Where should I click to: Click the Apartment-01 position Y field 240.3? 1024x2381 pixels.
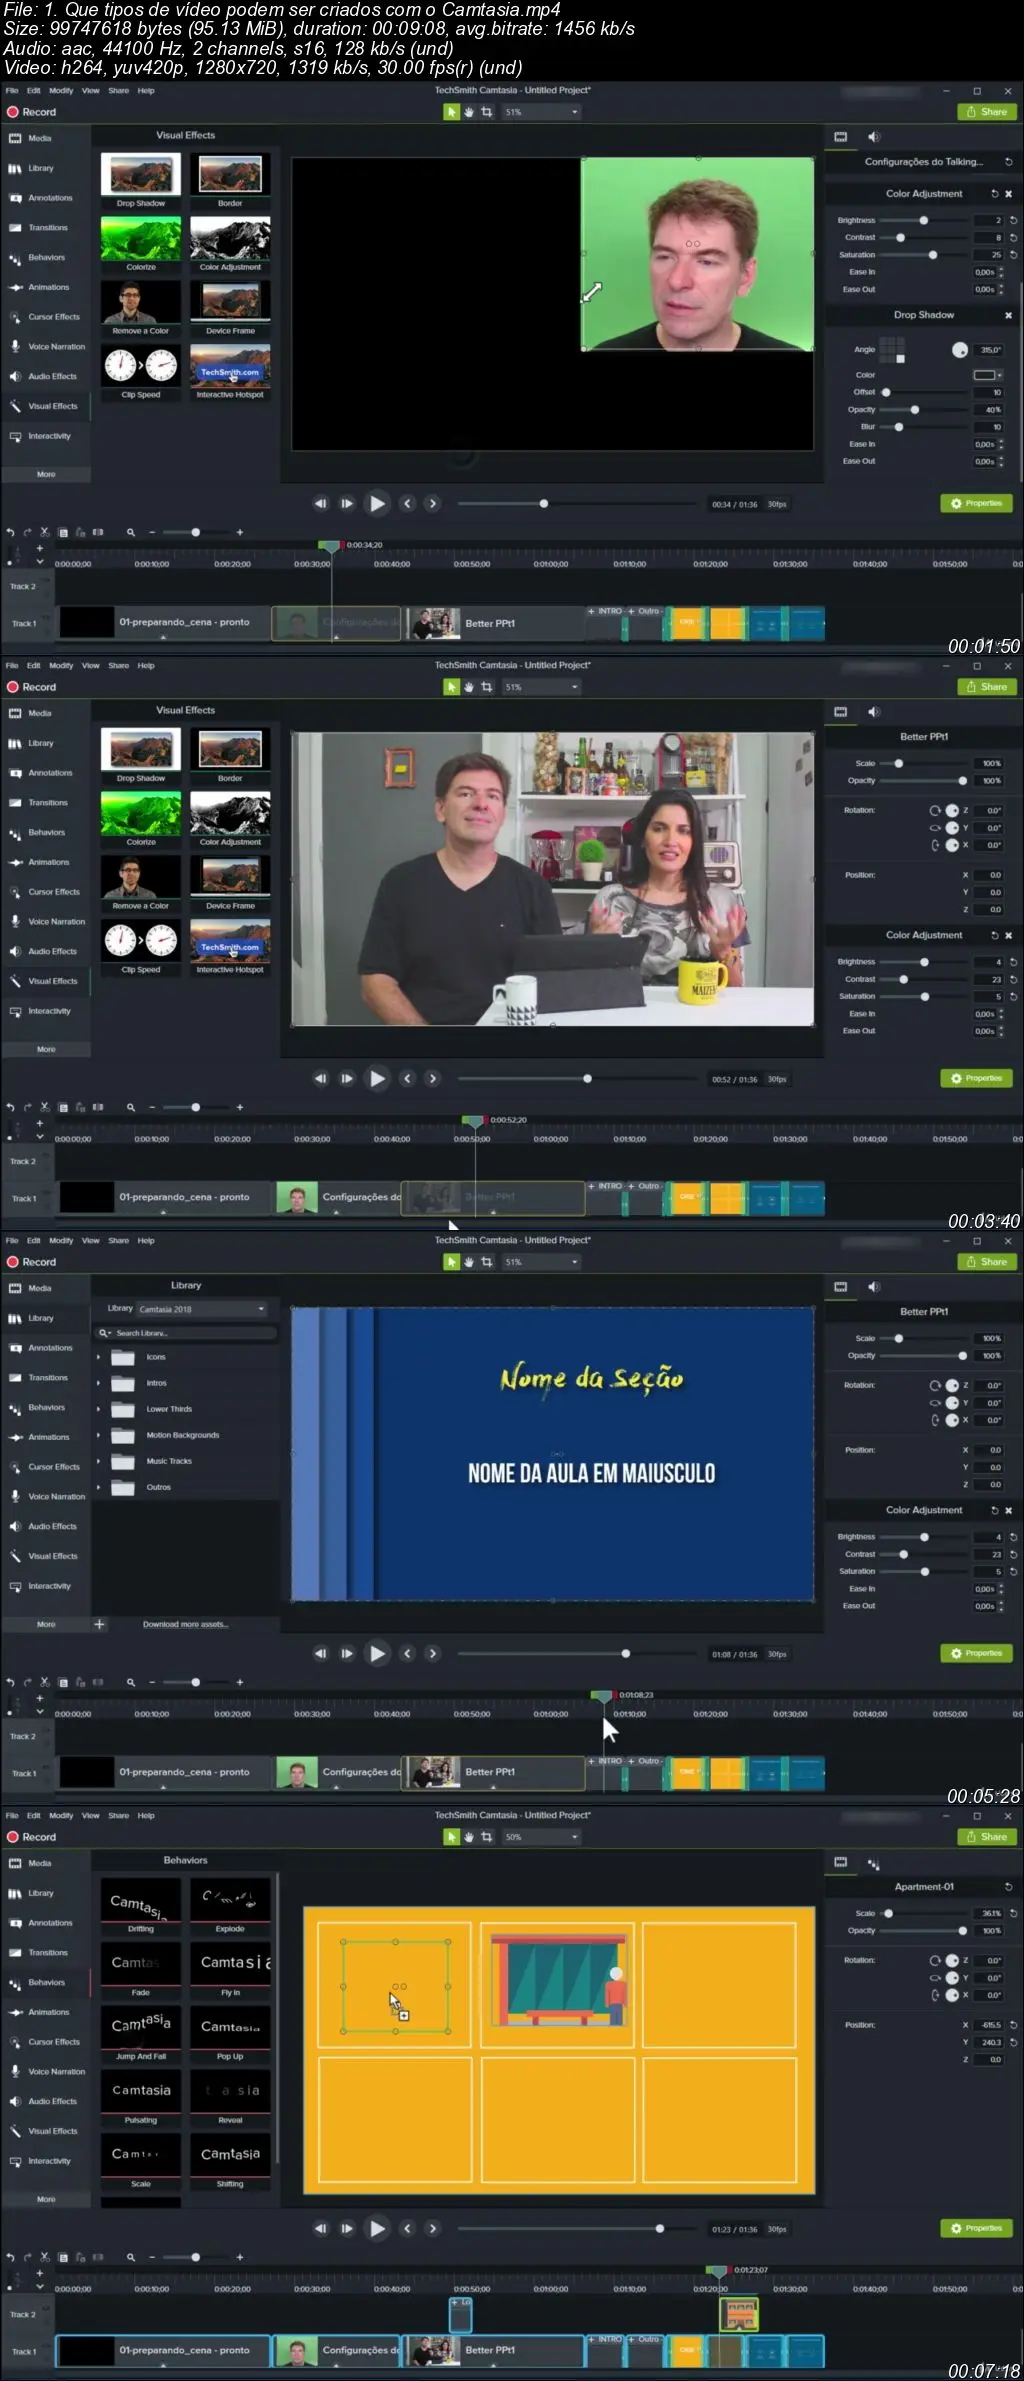989,2042
